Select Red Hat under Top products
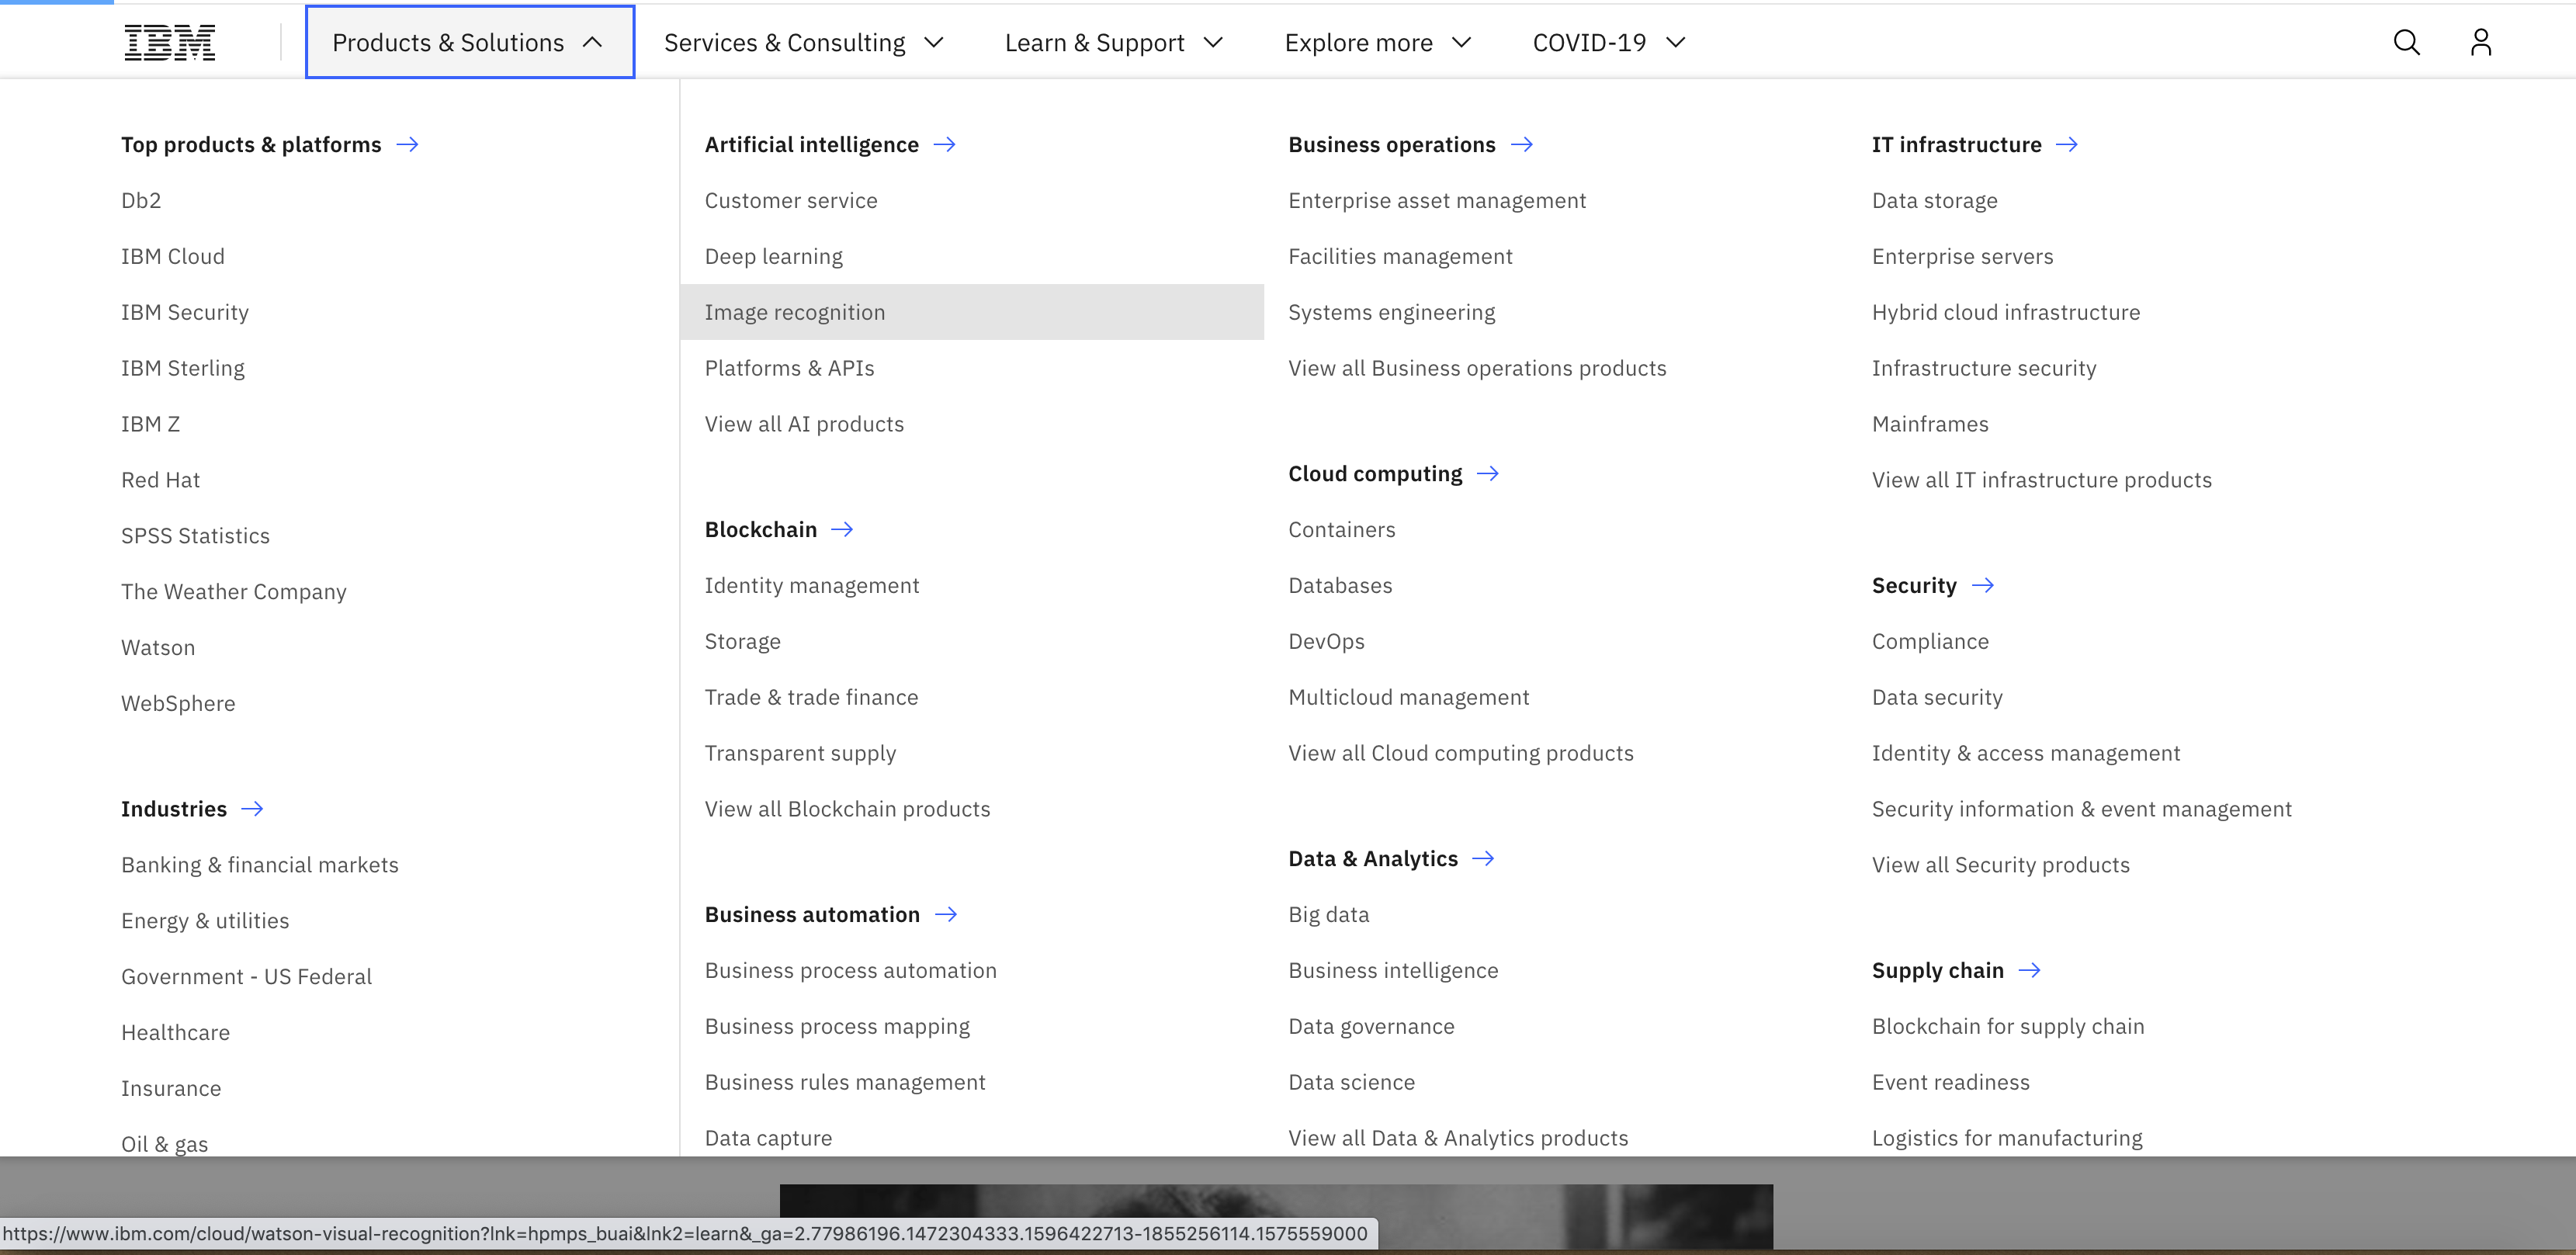 [x=160, y=479]
